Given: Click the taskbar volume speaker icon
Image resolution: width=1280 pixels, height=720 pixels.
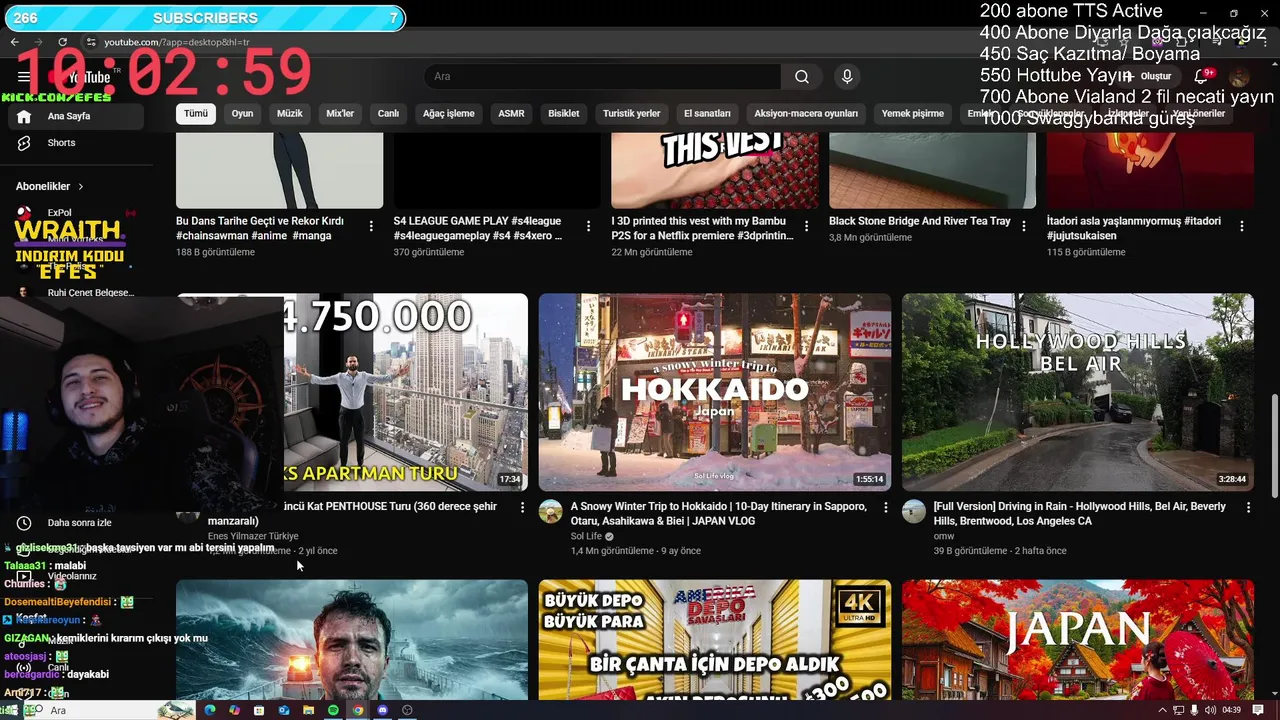Looking at the screenshot, I should pyautogui.click(x=1211, y=710).
